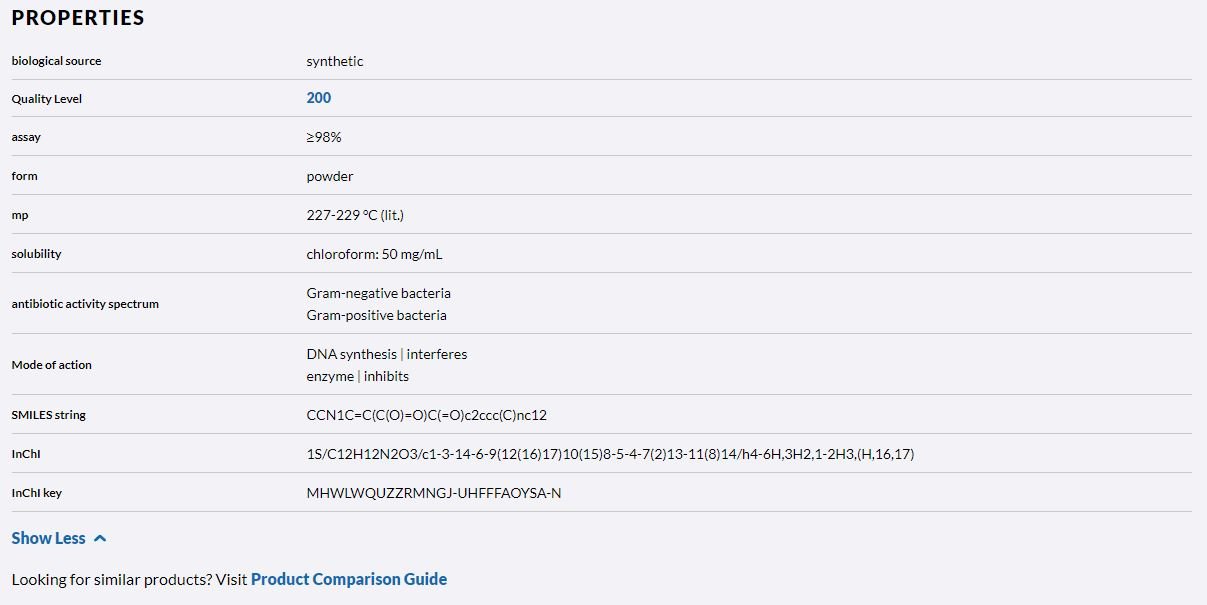Click the antibiotic activity spectrum label
The image size is (1207, 605).
(x=85, y=304)
